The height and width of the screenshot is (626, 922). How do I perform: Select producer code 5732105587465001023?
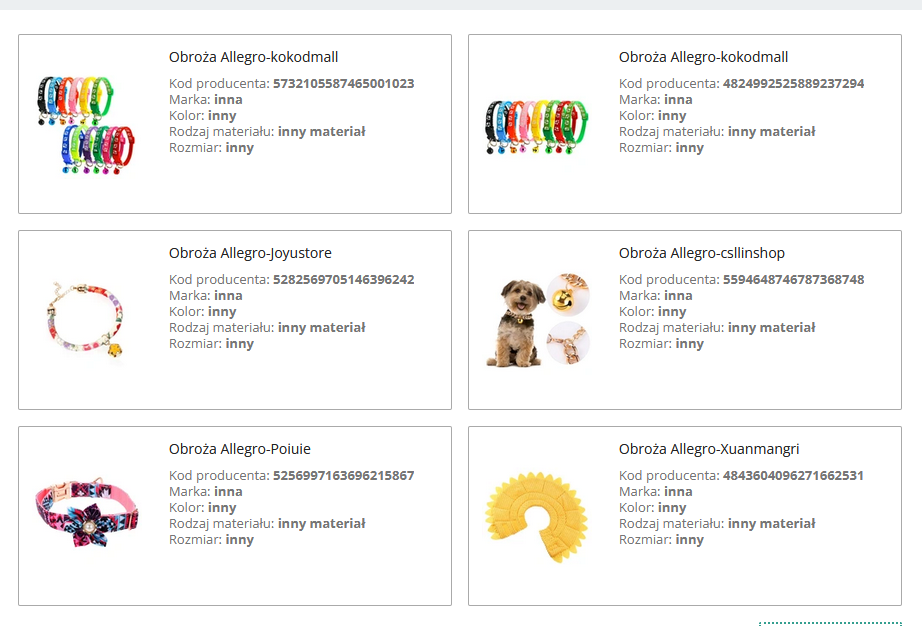pyautogui.click(x=343, y=83)
